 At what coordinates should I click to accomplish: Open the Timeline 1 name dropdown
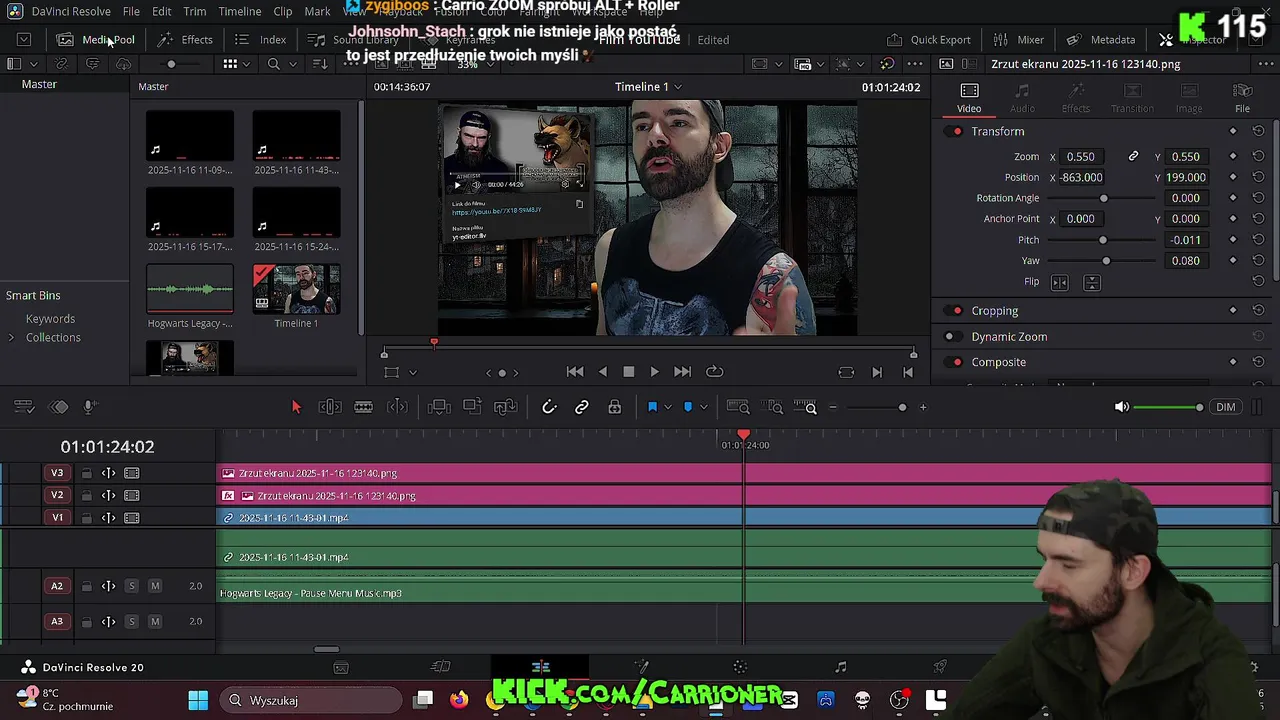click(x=678, y=87)
